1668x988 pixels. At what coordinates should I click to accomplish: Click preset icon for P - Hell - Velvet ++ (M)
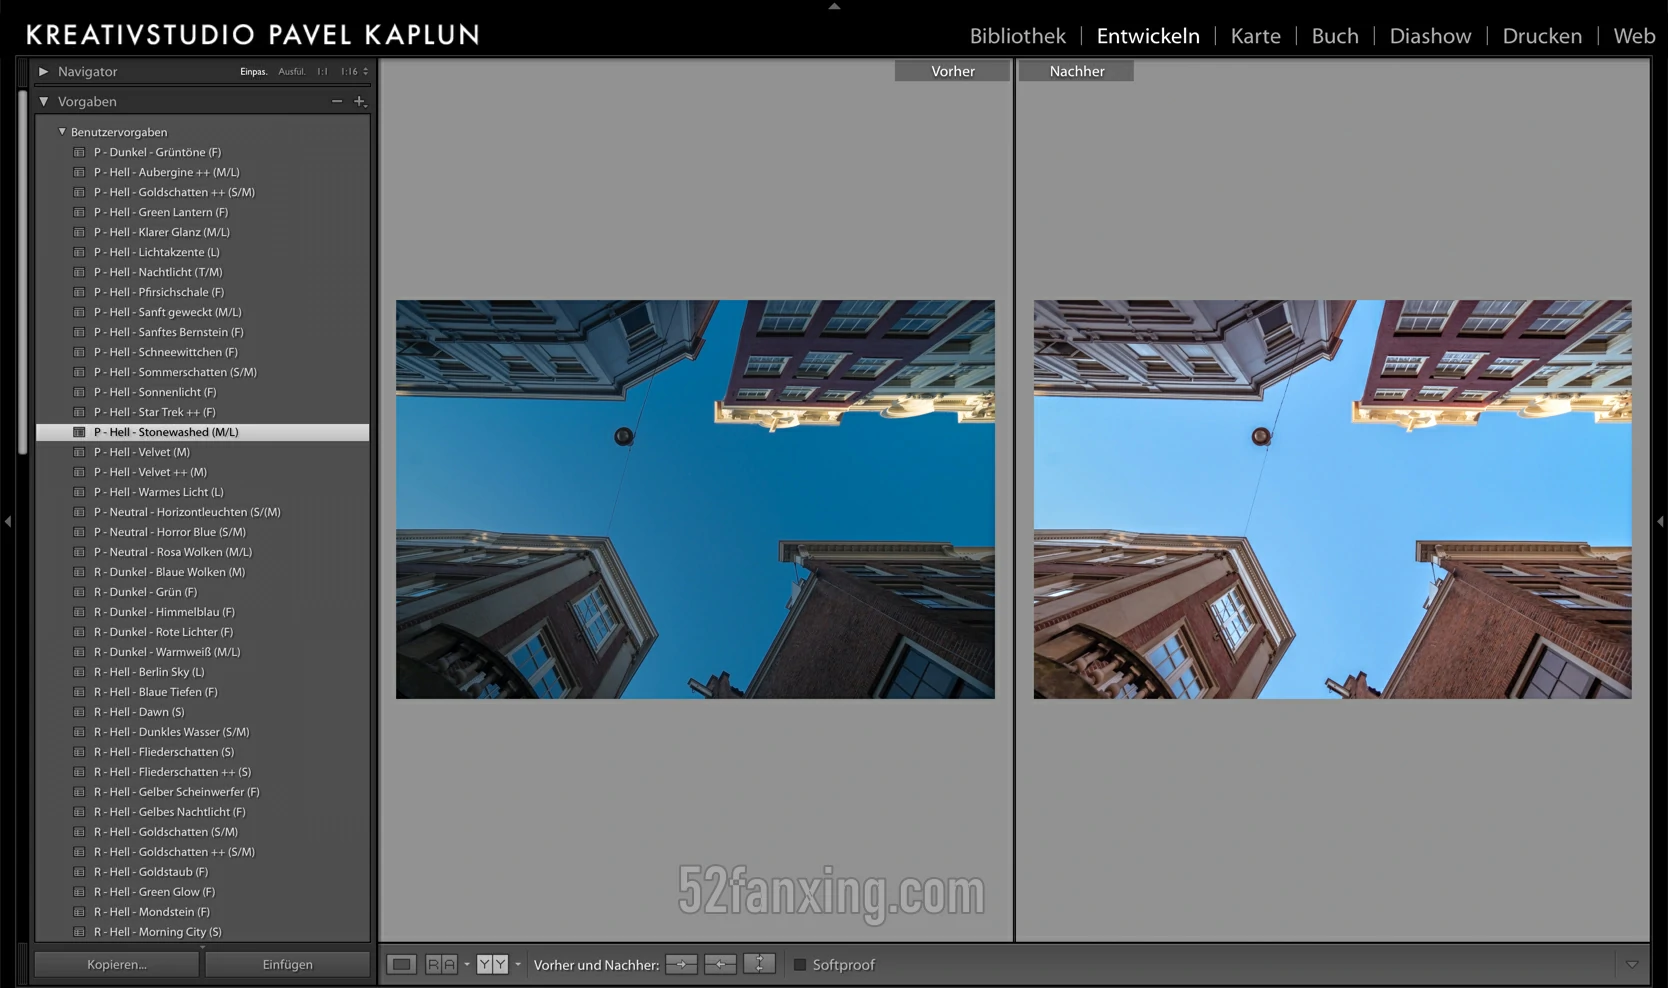tap(79, 472)
